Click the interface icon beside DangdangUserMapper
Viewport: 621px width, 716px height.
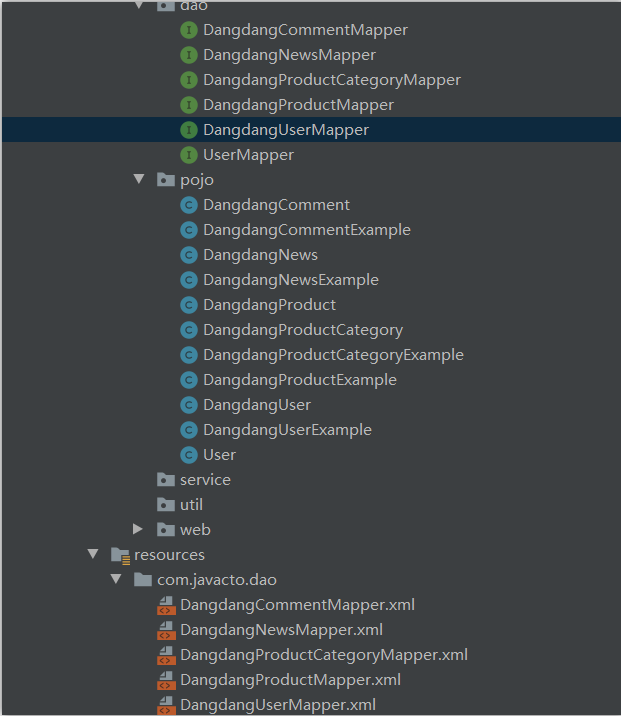coord(189,130)
